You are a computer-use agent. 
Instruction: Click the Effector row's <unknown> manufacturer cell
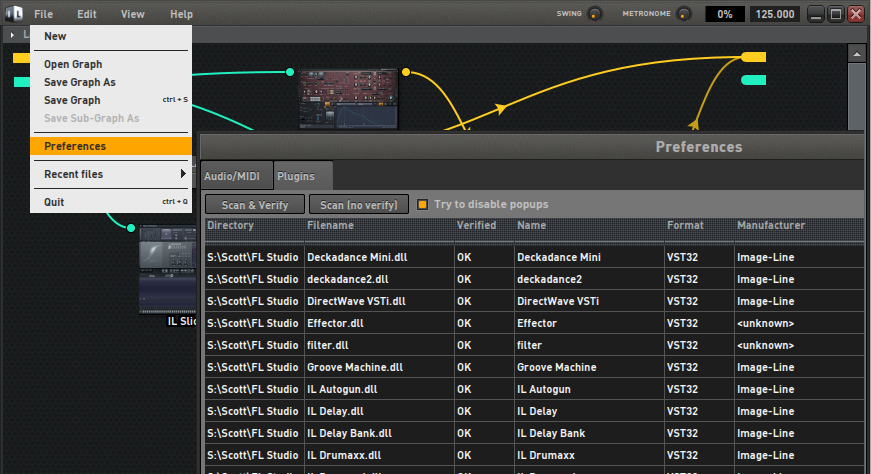tap(799, 323)
